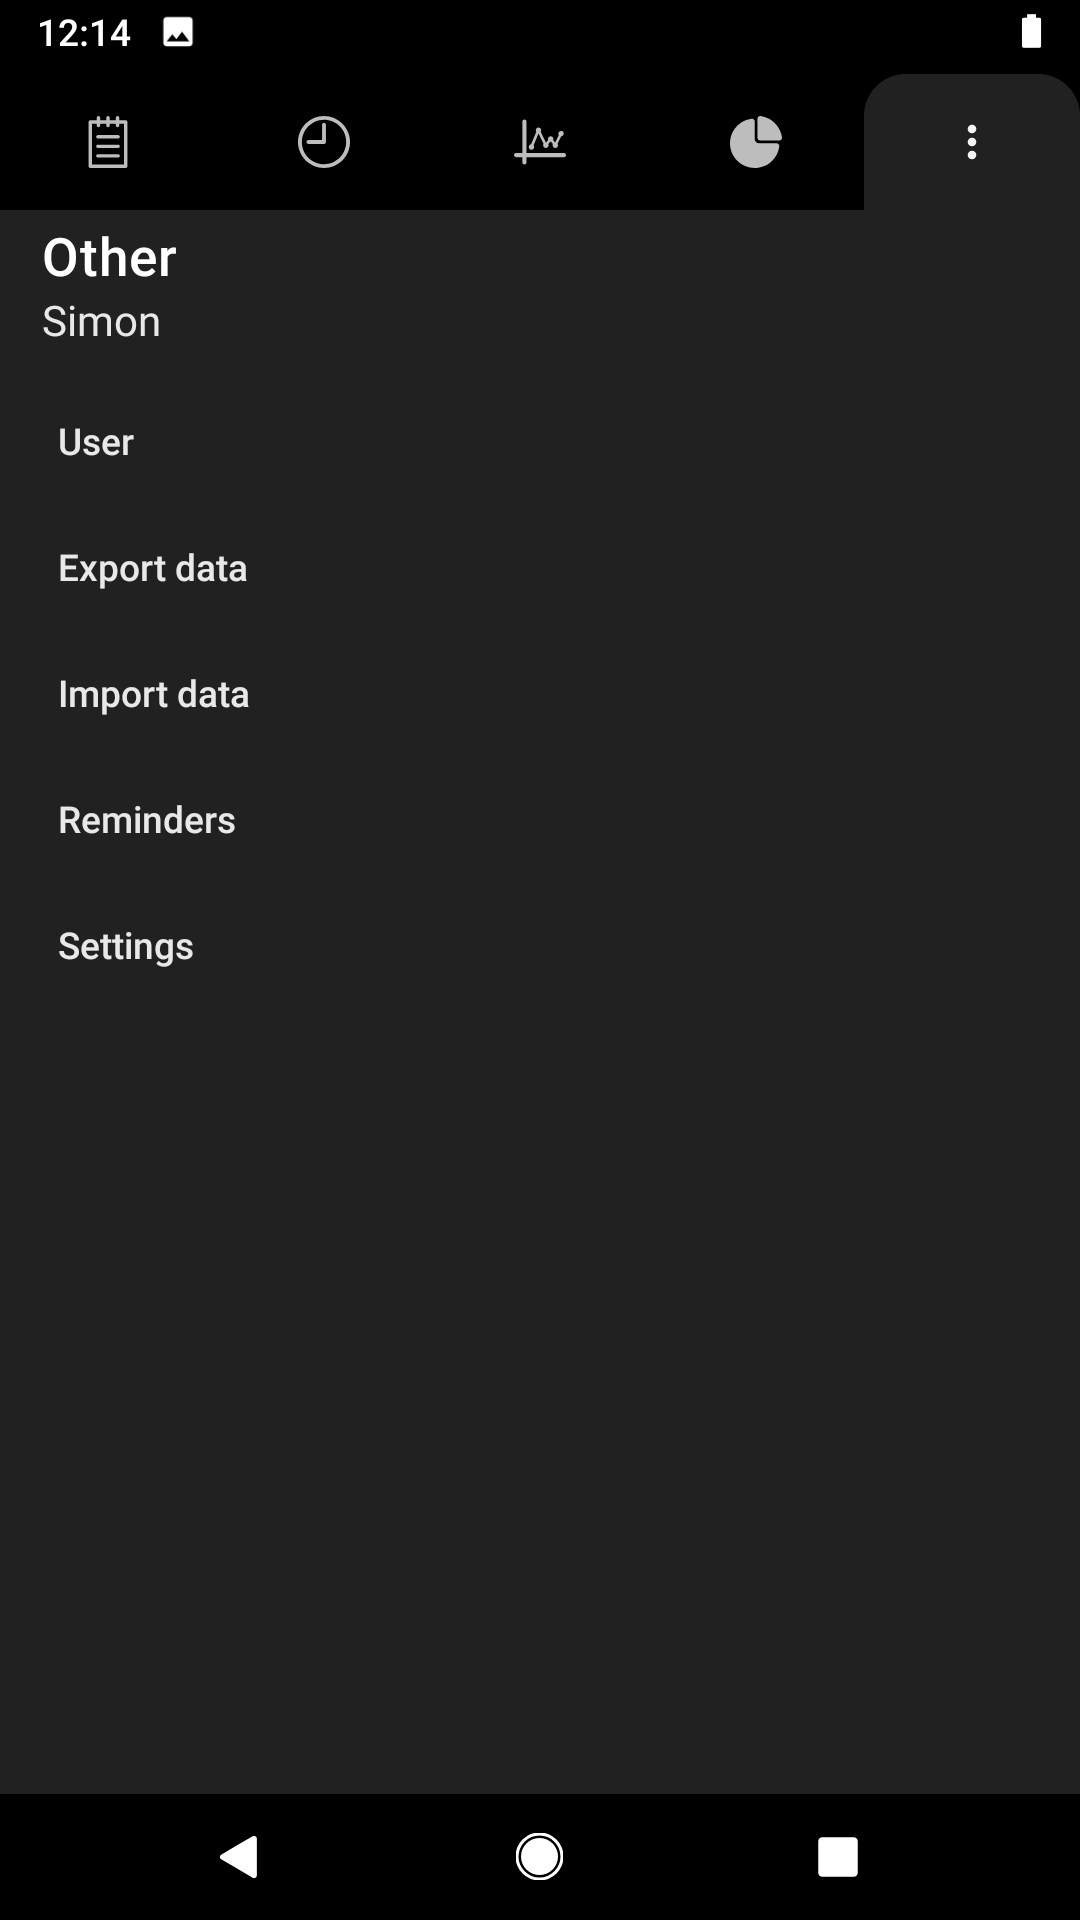Screen dimensions: 1080x1920
Task: Select the three-dot Other tab
Action: (x=972, y=142)
